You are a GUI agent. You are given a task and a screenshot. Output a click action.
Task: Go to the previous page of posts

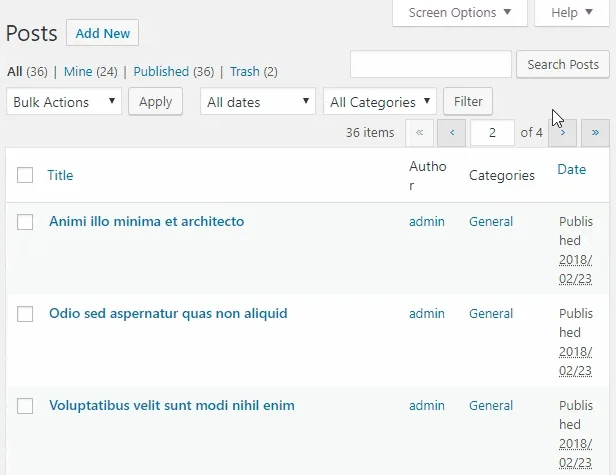452,132
